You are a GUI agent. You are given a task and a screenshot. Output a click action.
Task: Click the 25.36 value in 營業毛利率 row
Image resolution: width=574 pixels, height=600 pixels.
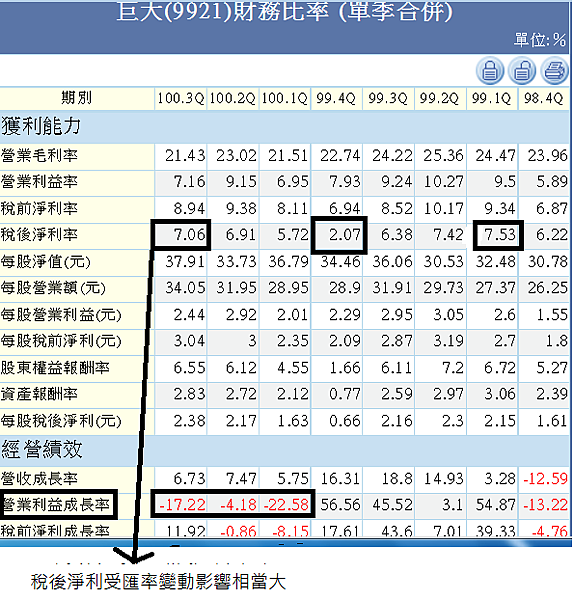(444, 156)
